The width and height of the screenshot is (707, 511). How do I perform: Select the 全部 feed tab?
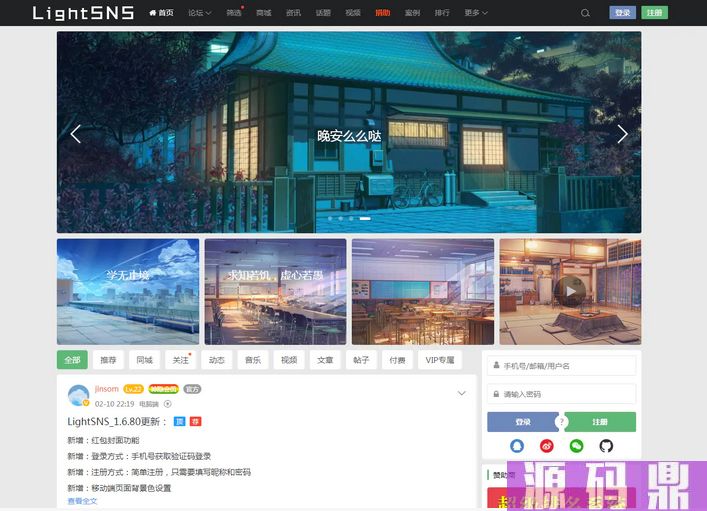coord(72,360)
